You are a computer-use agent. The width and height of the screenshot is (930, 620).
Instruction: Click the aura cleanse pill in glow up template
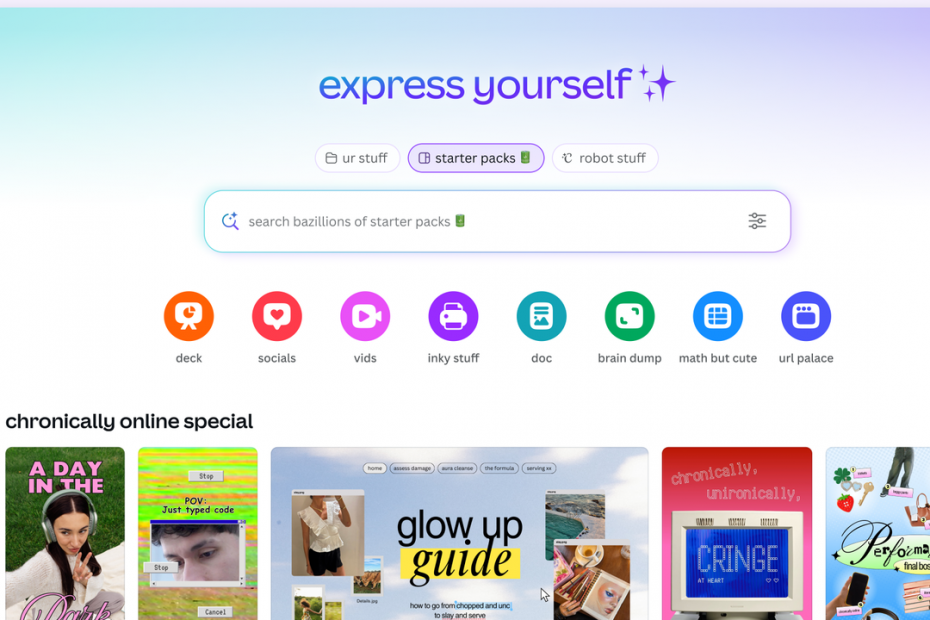[x=457, y=468]
